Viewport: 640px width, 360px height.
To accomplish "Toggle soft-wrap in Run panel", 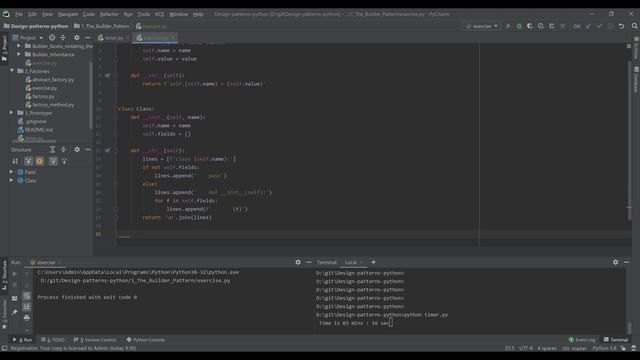I will point(27,296).
